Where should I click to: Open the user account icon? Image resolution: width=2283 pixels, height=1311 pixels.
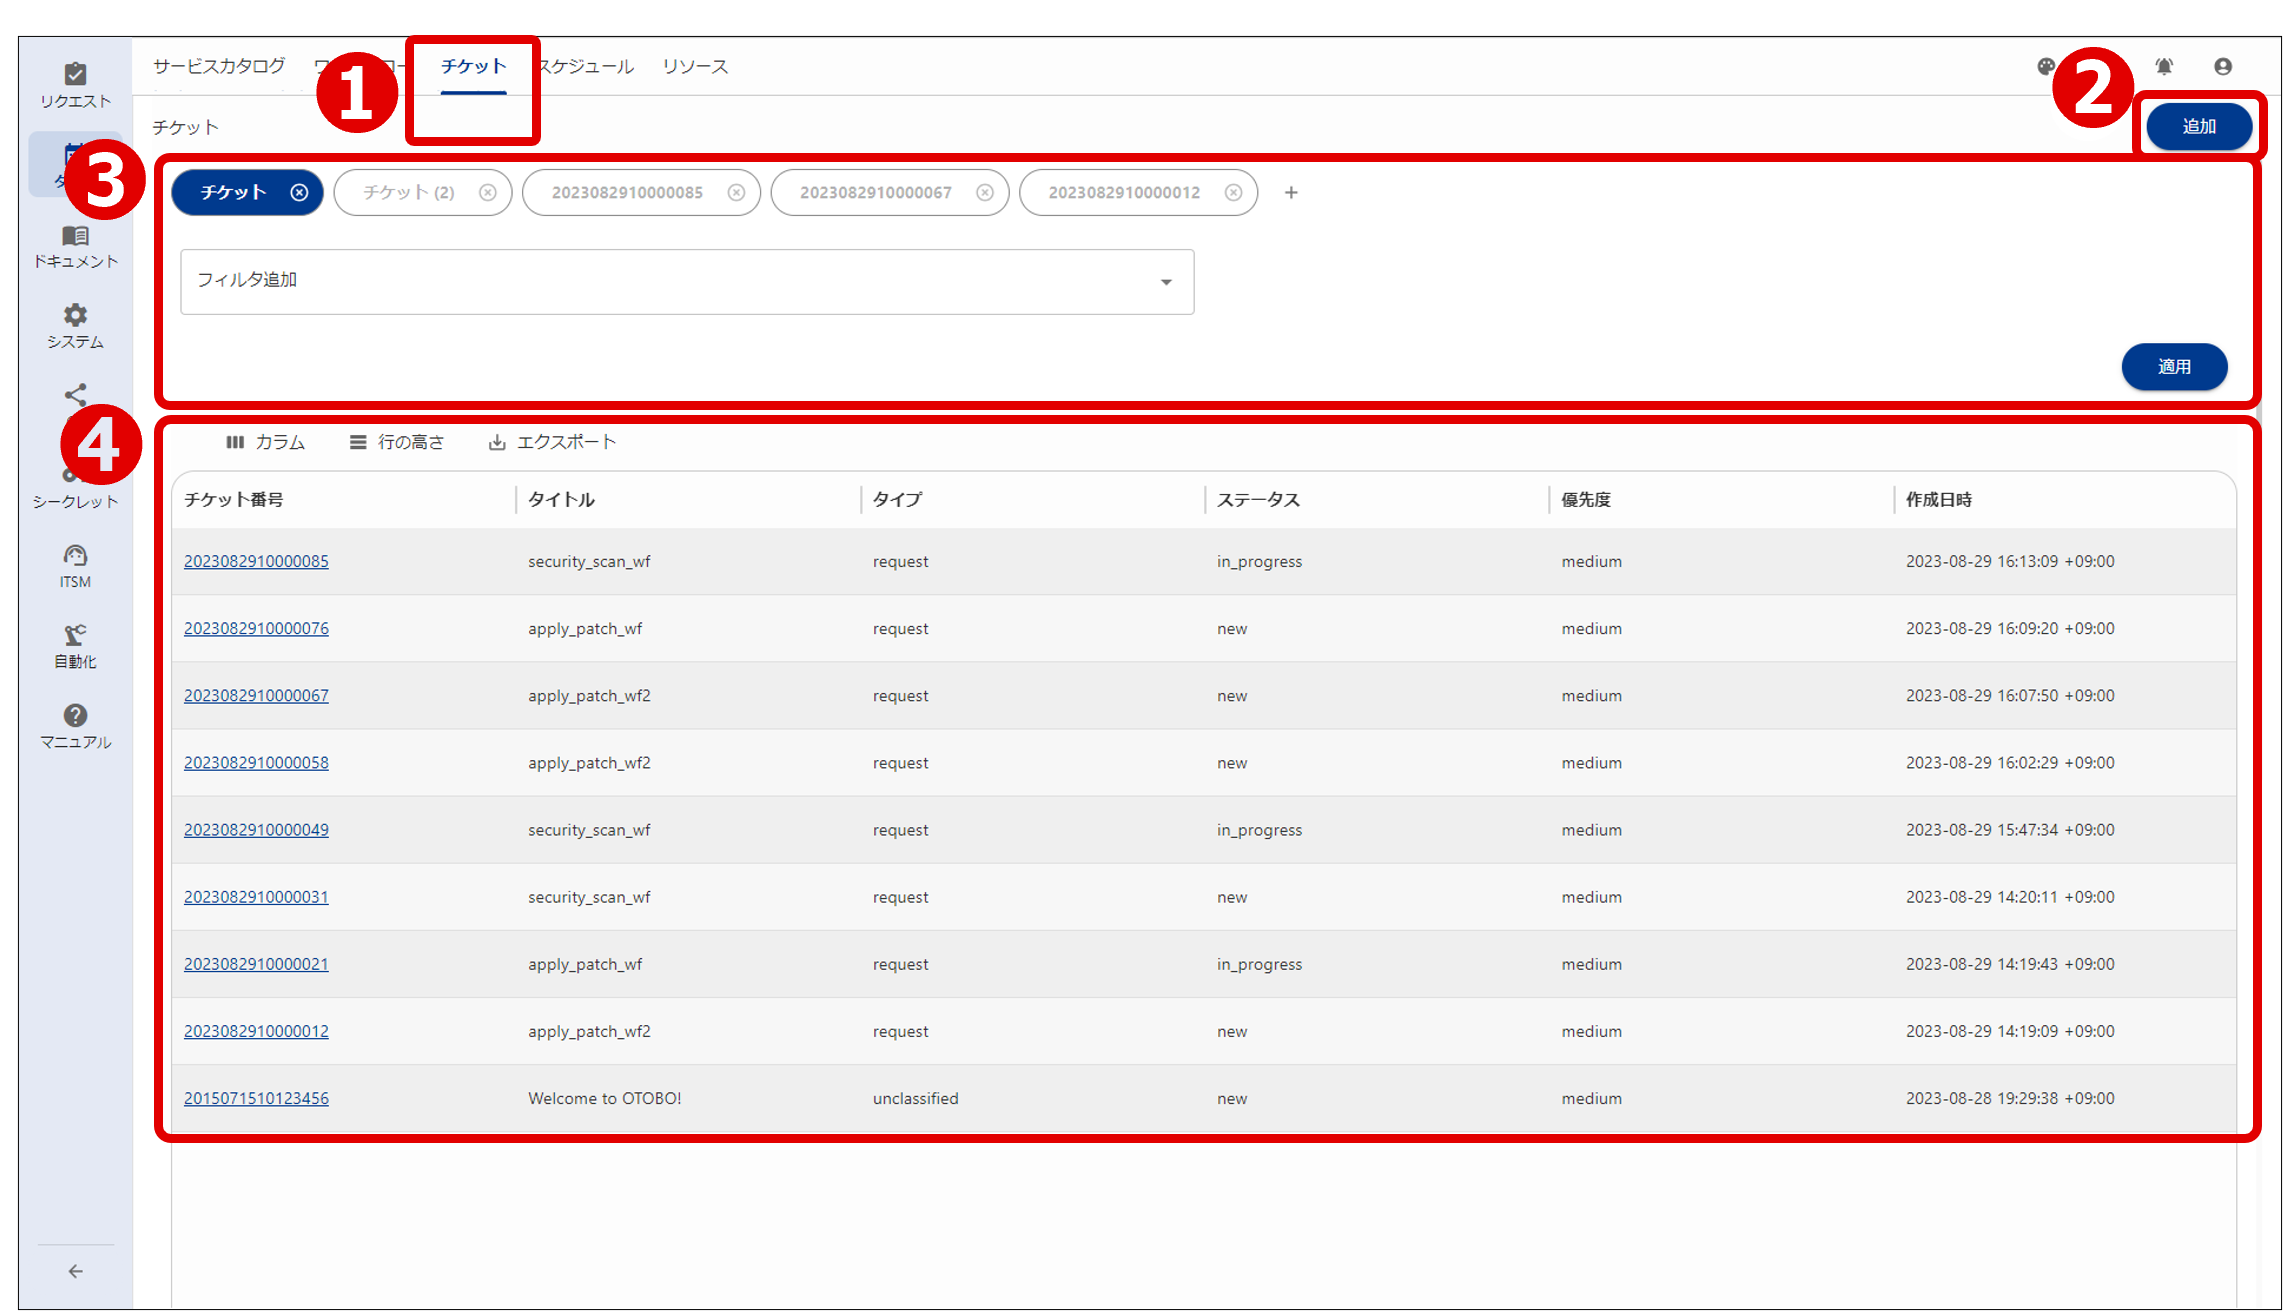click(x=2223, y=66)
